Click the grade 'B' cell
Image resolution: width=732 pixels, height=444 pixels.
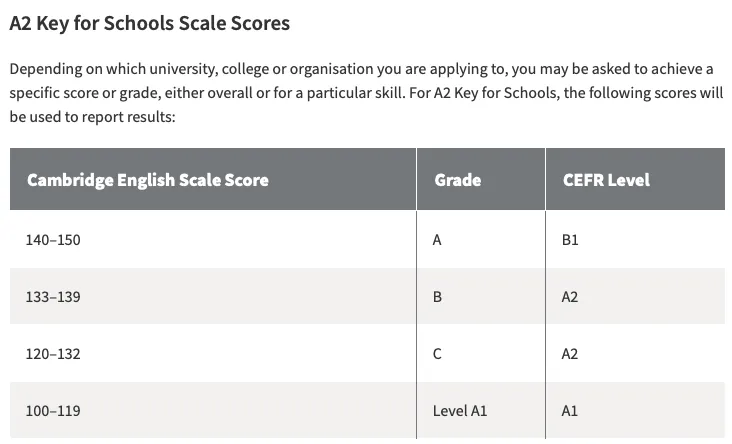coord(438,297)
